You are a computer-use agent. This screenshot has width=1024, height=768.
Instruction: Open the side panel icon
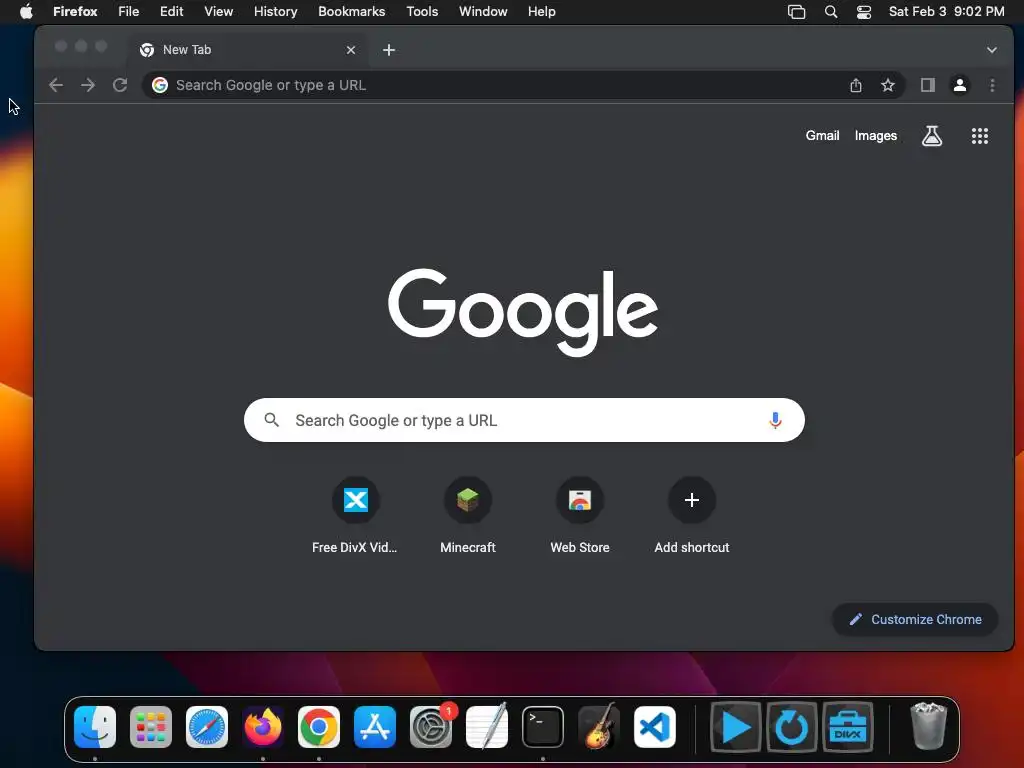927,85
